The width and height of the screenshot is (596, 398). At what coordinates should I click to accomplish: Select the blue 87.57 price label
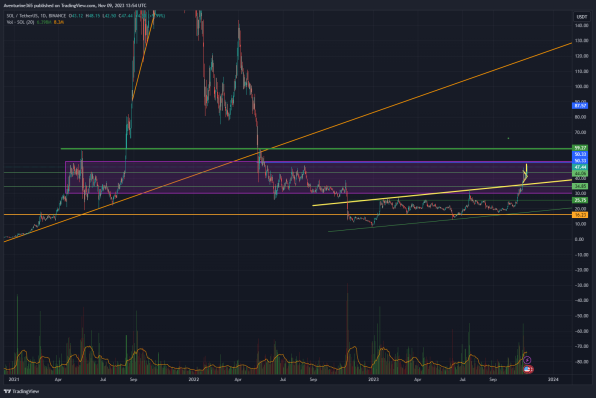580,106
